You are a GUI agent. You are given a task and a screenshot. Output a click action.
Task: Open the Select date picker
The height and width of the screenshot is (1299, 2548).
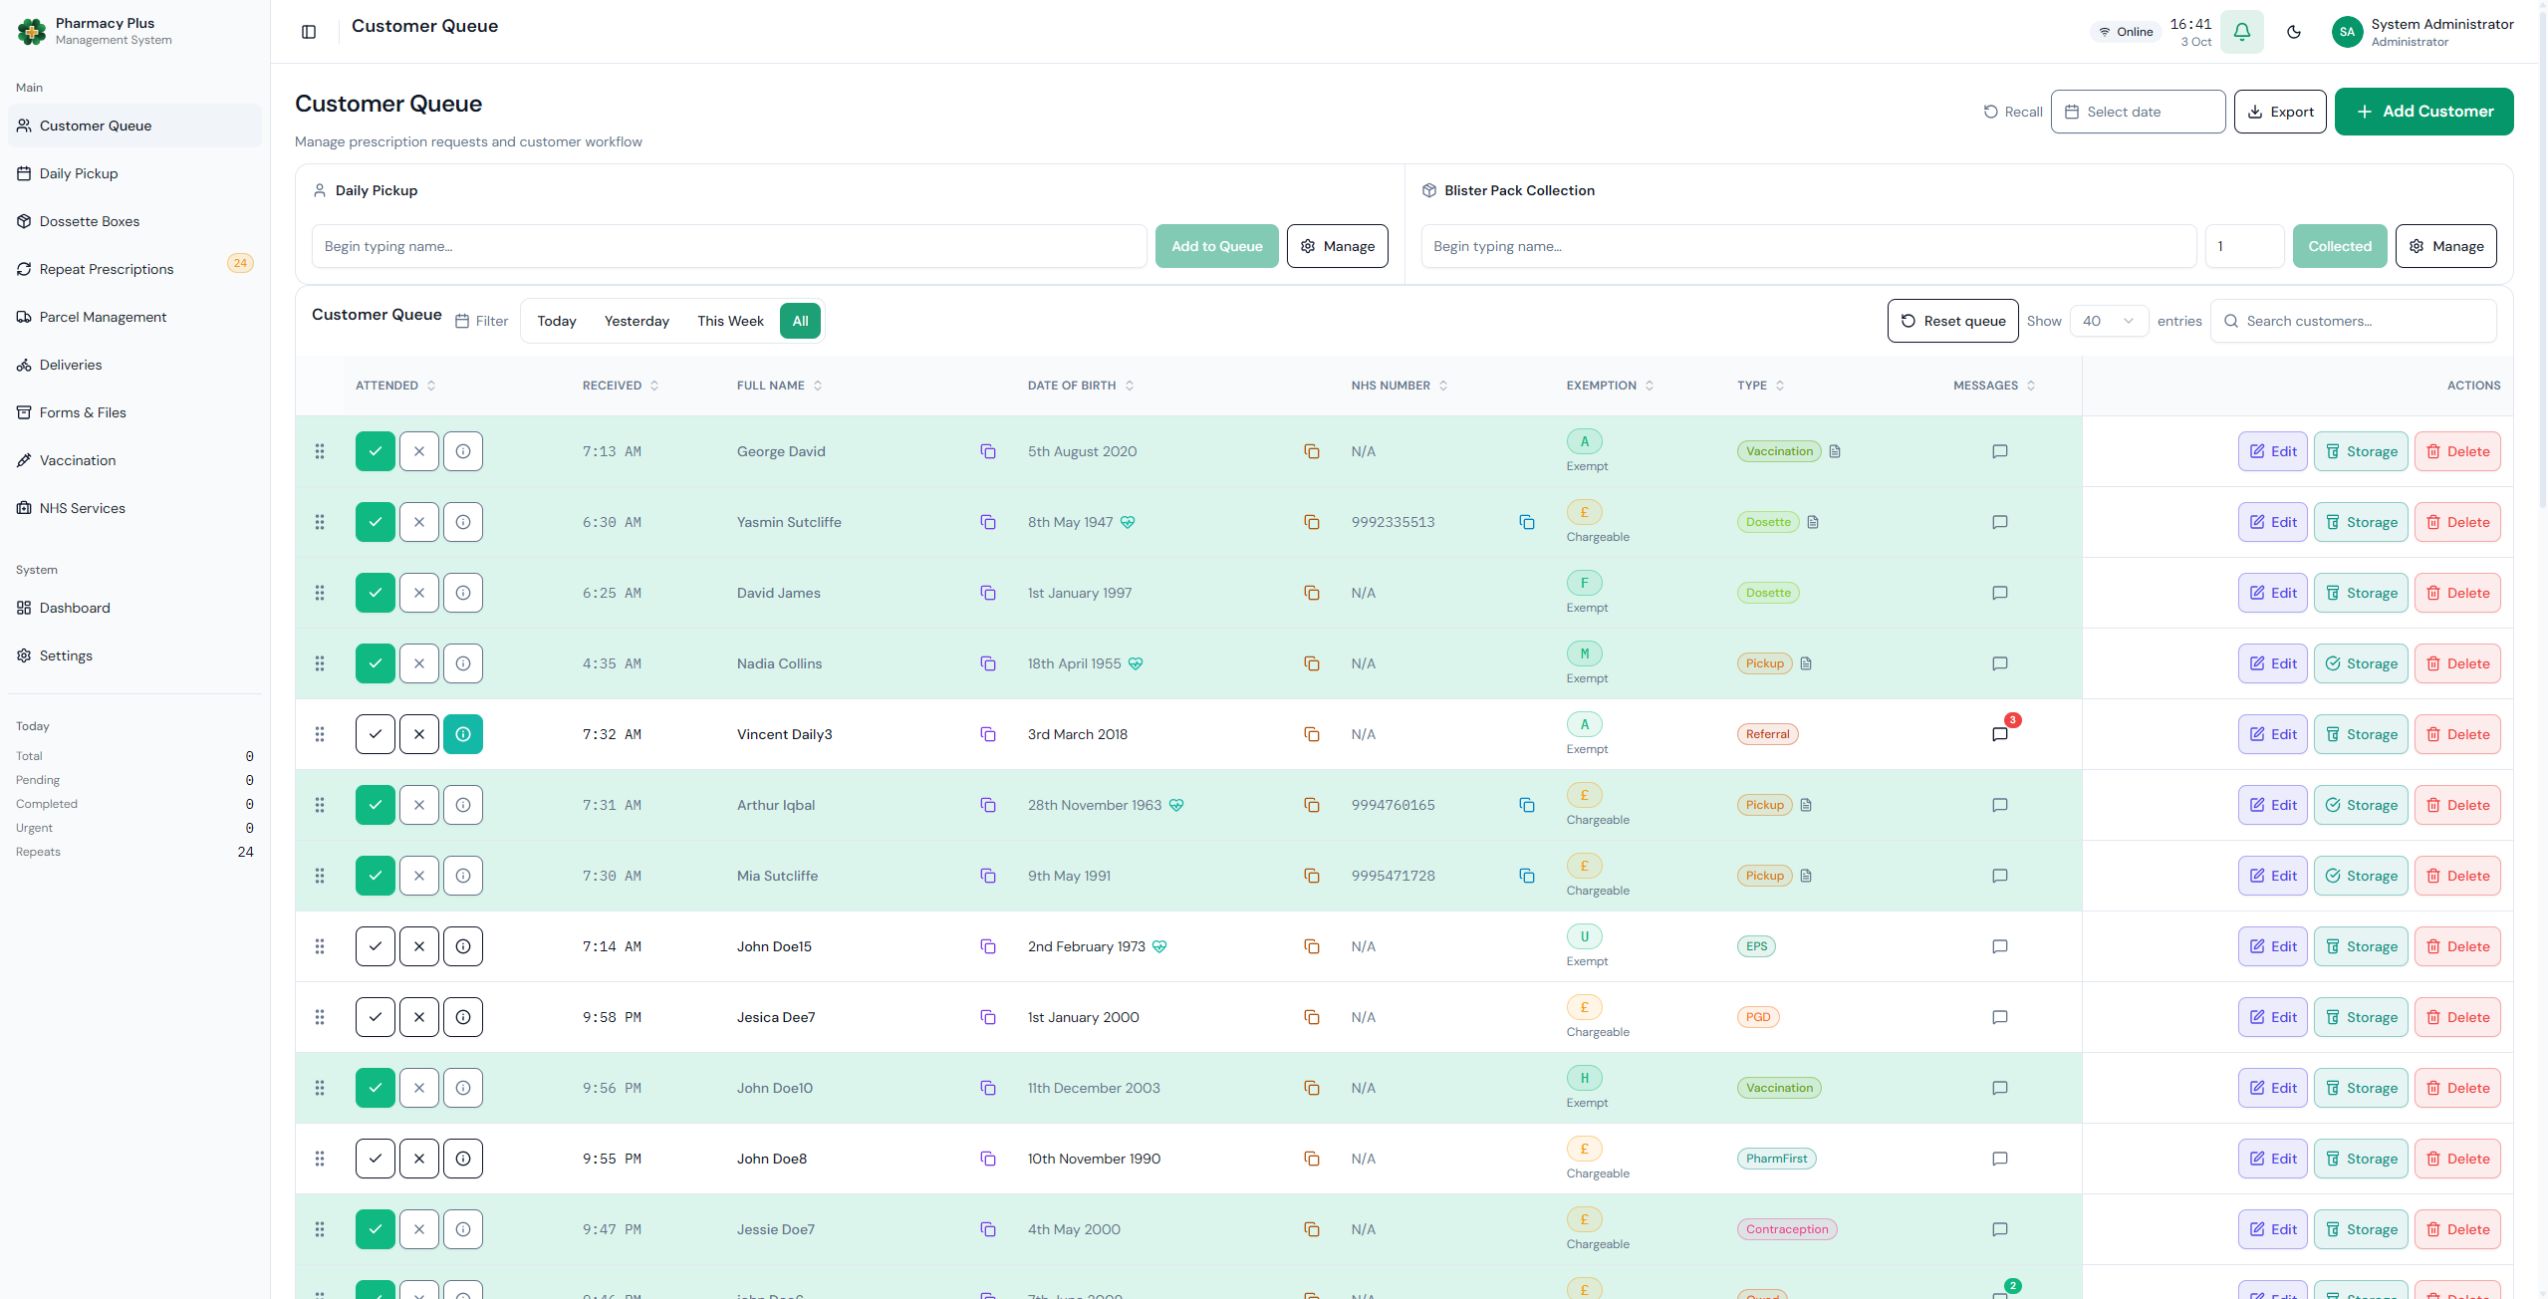pyautogui.click(x=2137, y=112)
